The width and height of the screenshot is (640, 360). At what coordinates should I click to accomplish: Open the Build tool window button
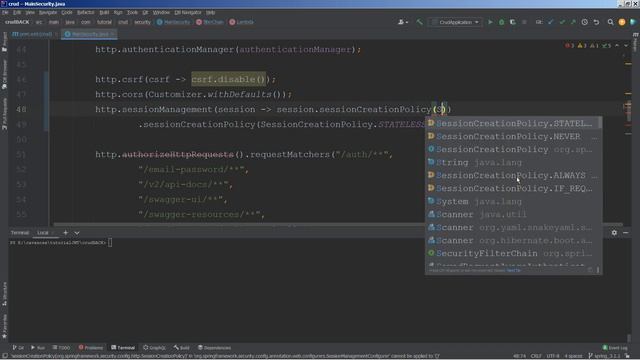click(x=181, y=348)
